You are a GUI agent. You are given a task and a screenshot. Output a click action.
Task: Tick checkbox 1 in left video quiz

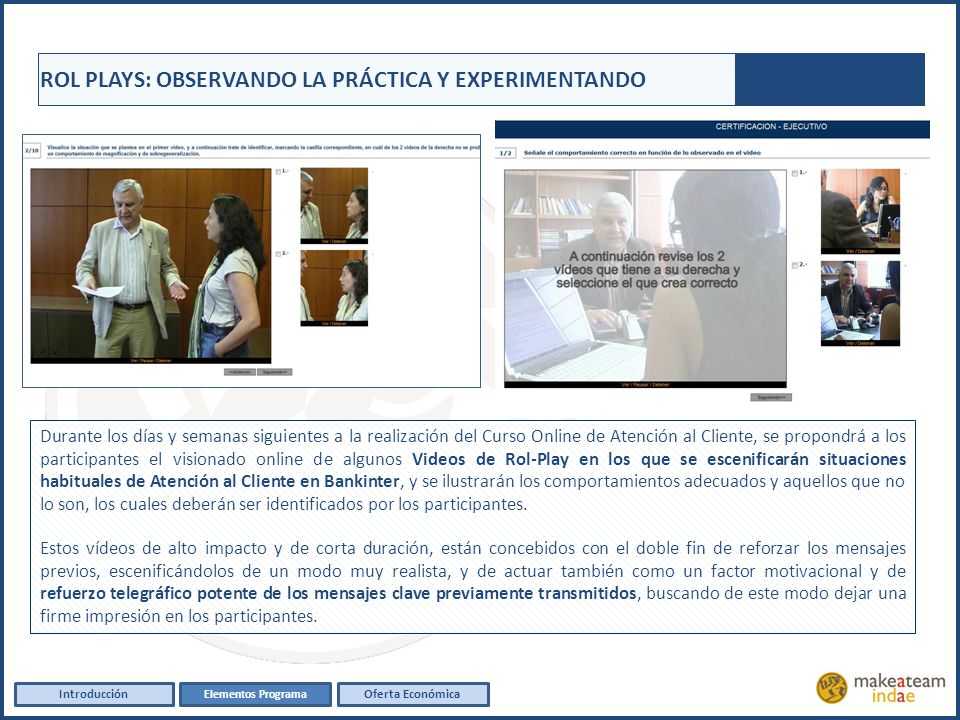click(x=279, y=172)
